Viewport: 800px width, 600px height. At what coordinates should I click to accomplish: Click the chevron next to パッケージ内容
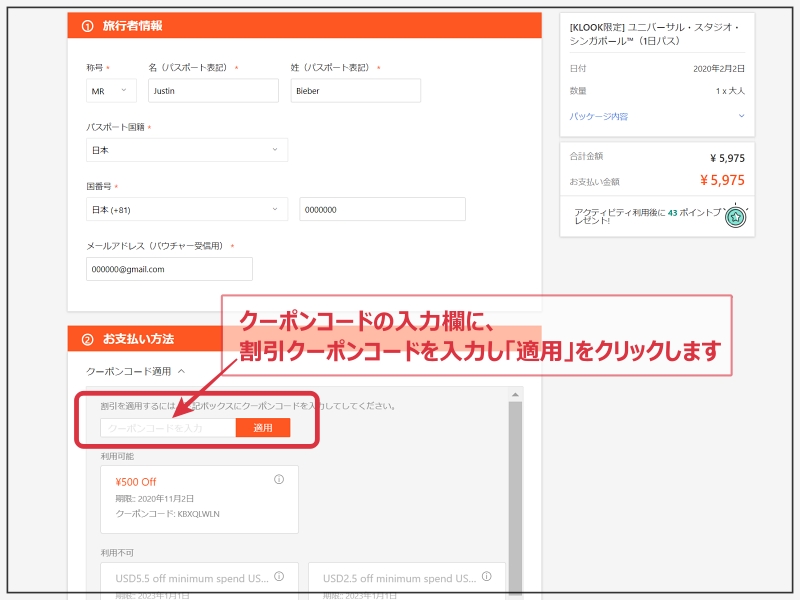click(x=741, y=116)
